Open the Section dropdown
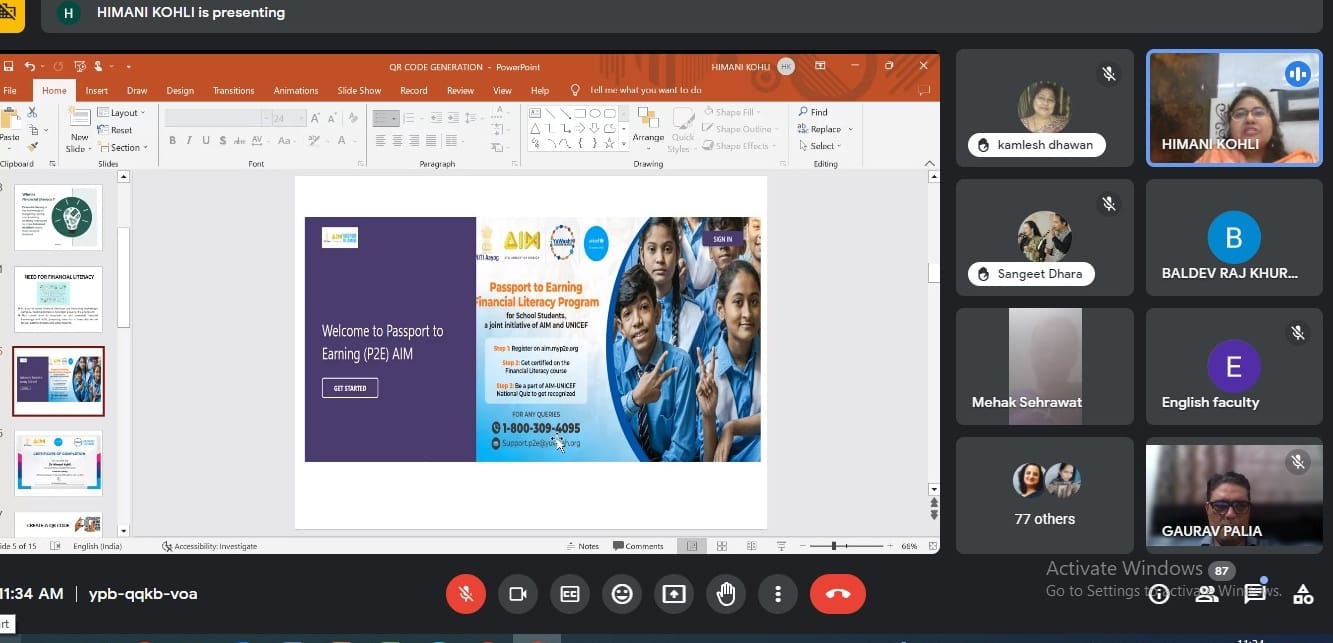1333x643 pixels. click(x=124, y=147)
